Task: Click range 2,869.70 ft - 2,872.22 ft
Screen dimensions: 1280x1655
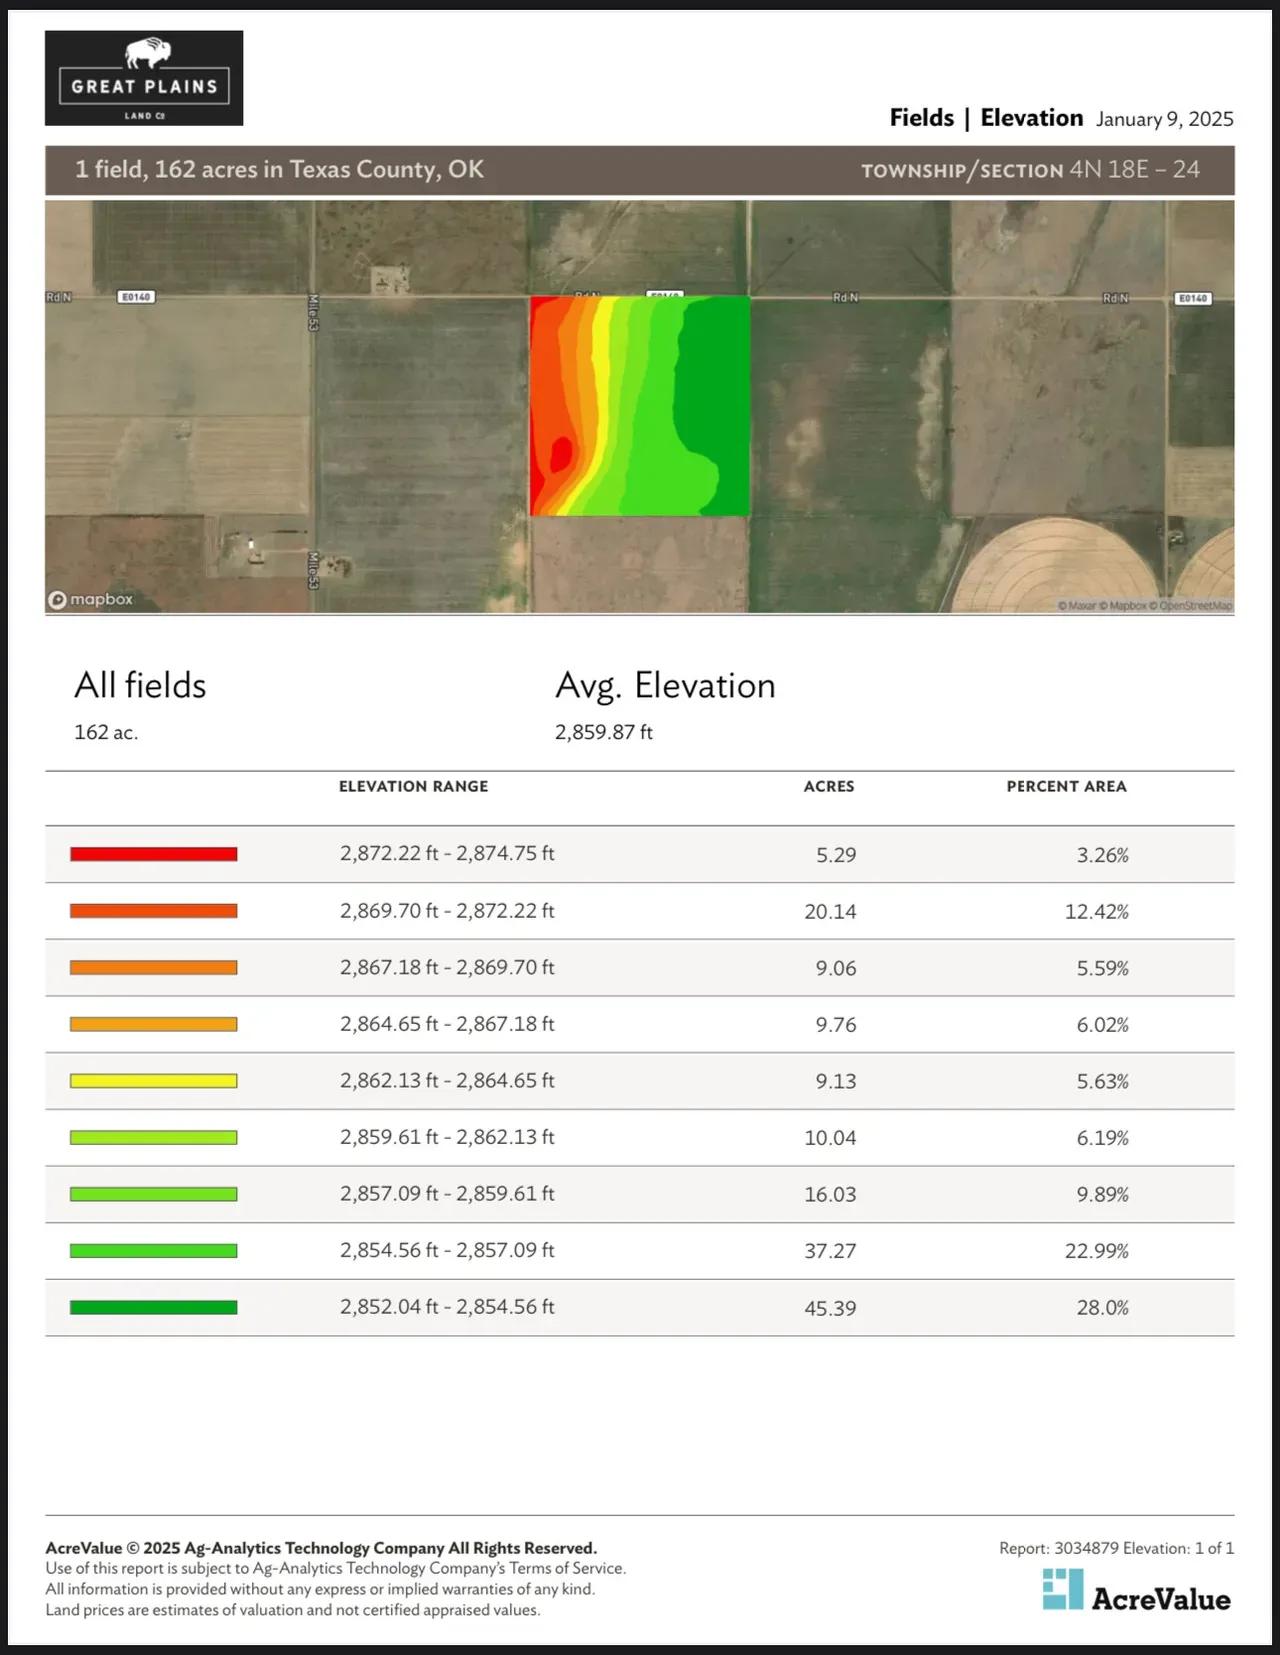Action: [447, 911]
